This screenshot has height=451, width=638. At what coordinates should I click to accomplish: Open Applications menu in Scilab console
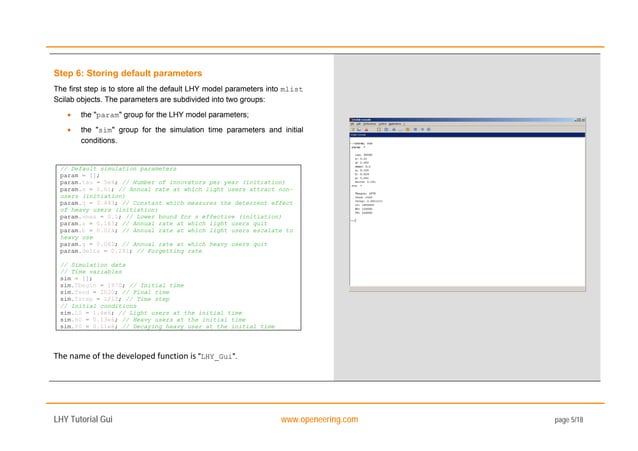click(x=395, y=124)
